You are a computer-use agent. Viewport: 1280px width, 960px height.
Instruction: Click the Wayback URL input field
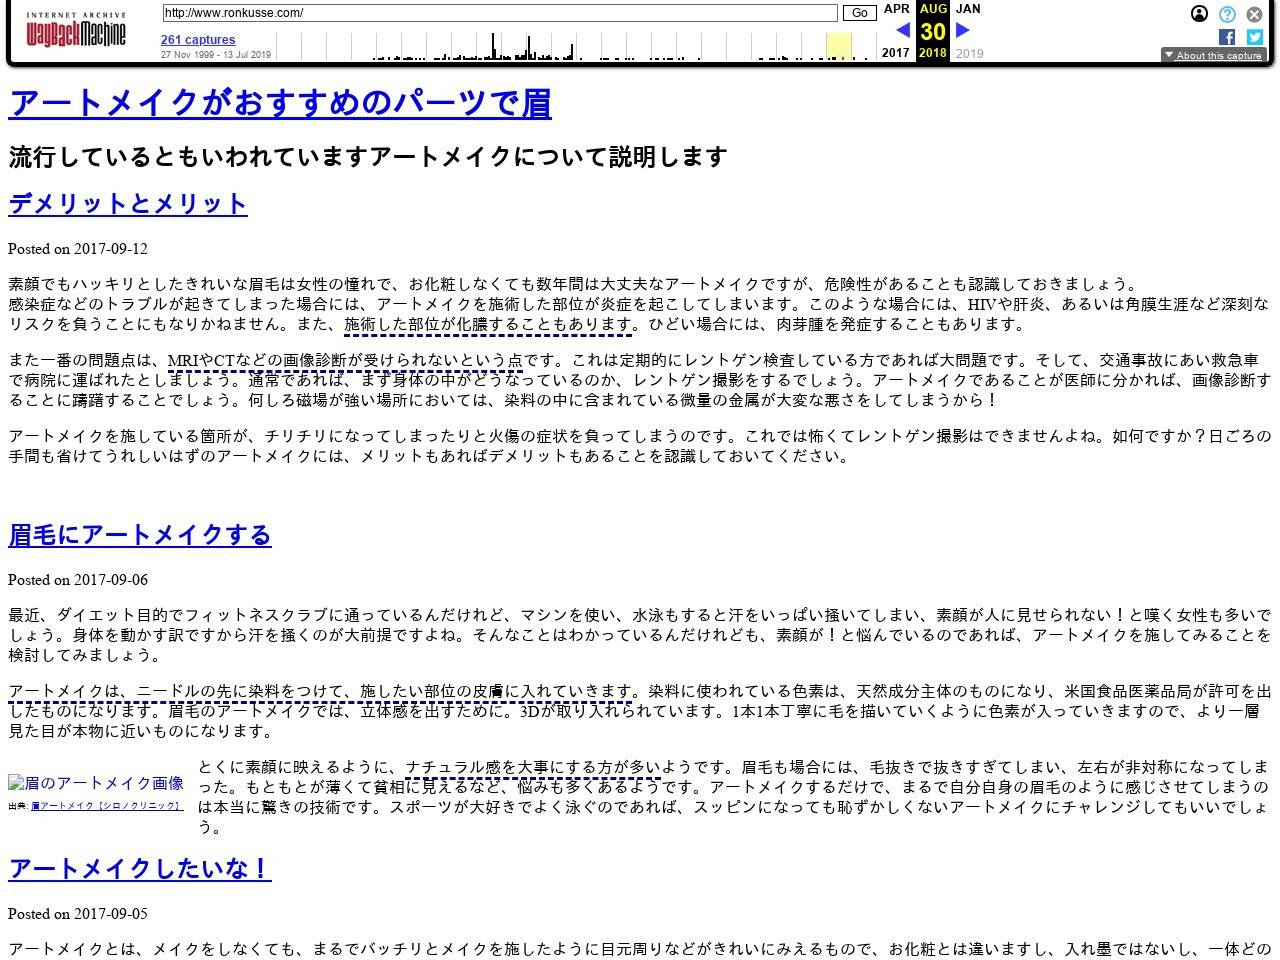pyautogui.click(x=500, y=13)
